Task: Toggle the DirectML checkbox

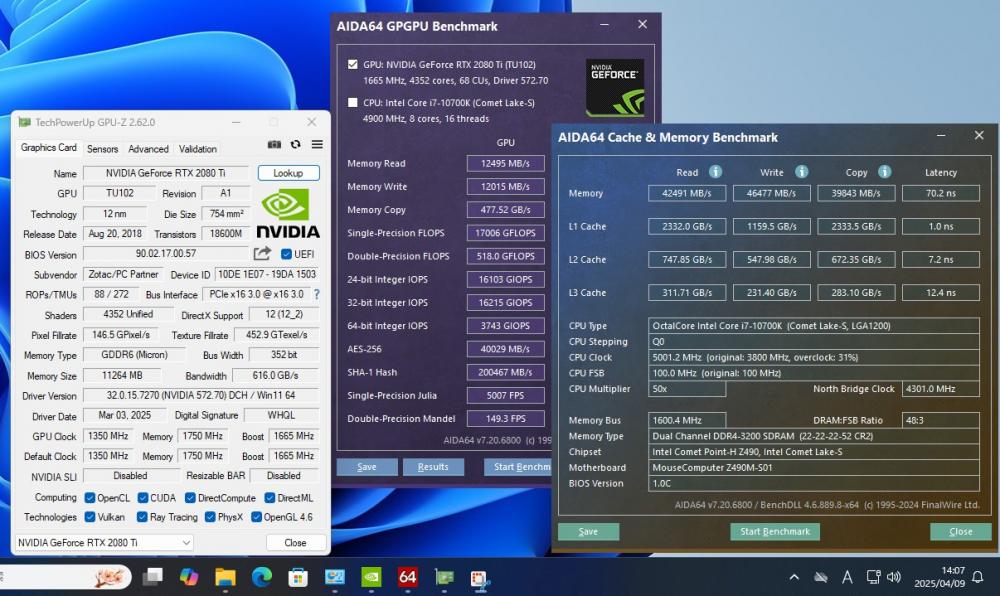Action: (x=270, y=497)
